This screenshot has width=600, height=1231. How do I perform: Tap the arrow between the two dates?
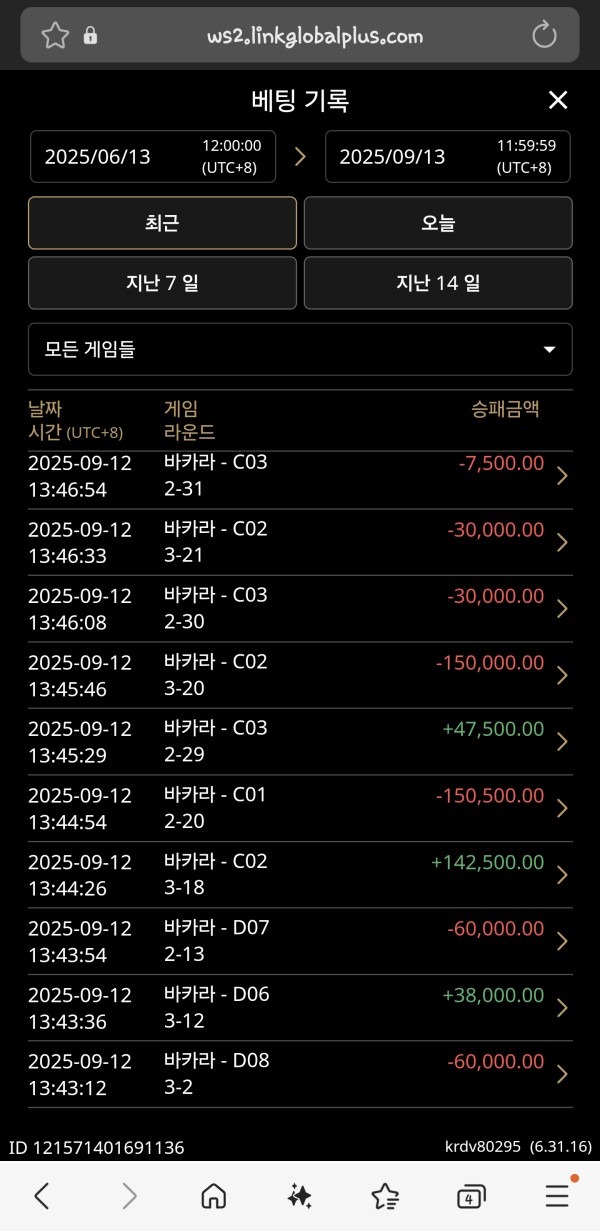(299, 156)
